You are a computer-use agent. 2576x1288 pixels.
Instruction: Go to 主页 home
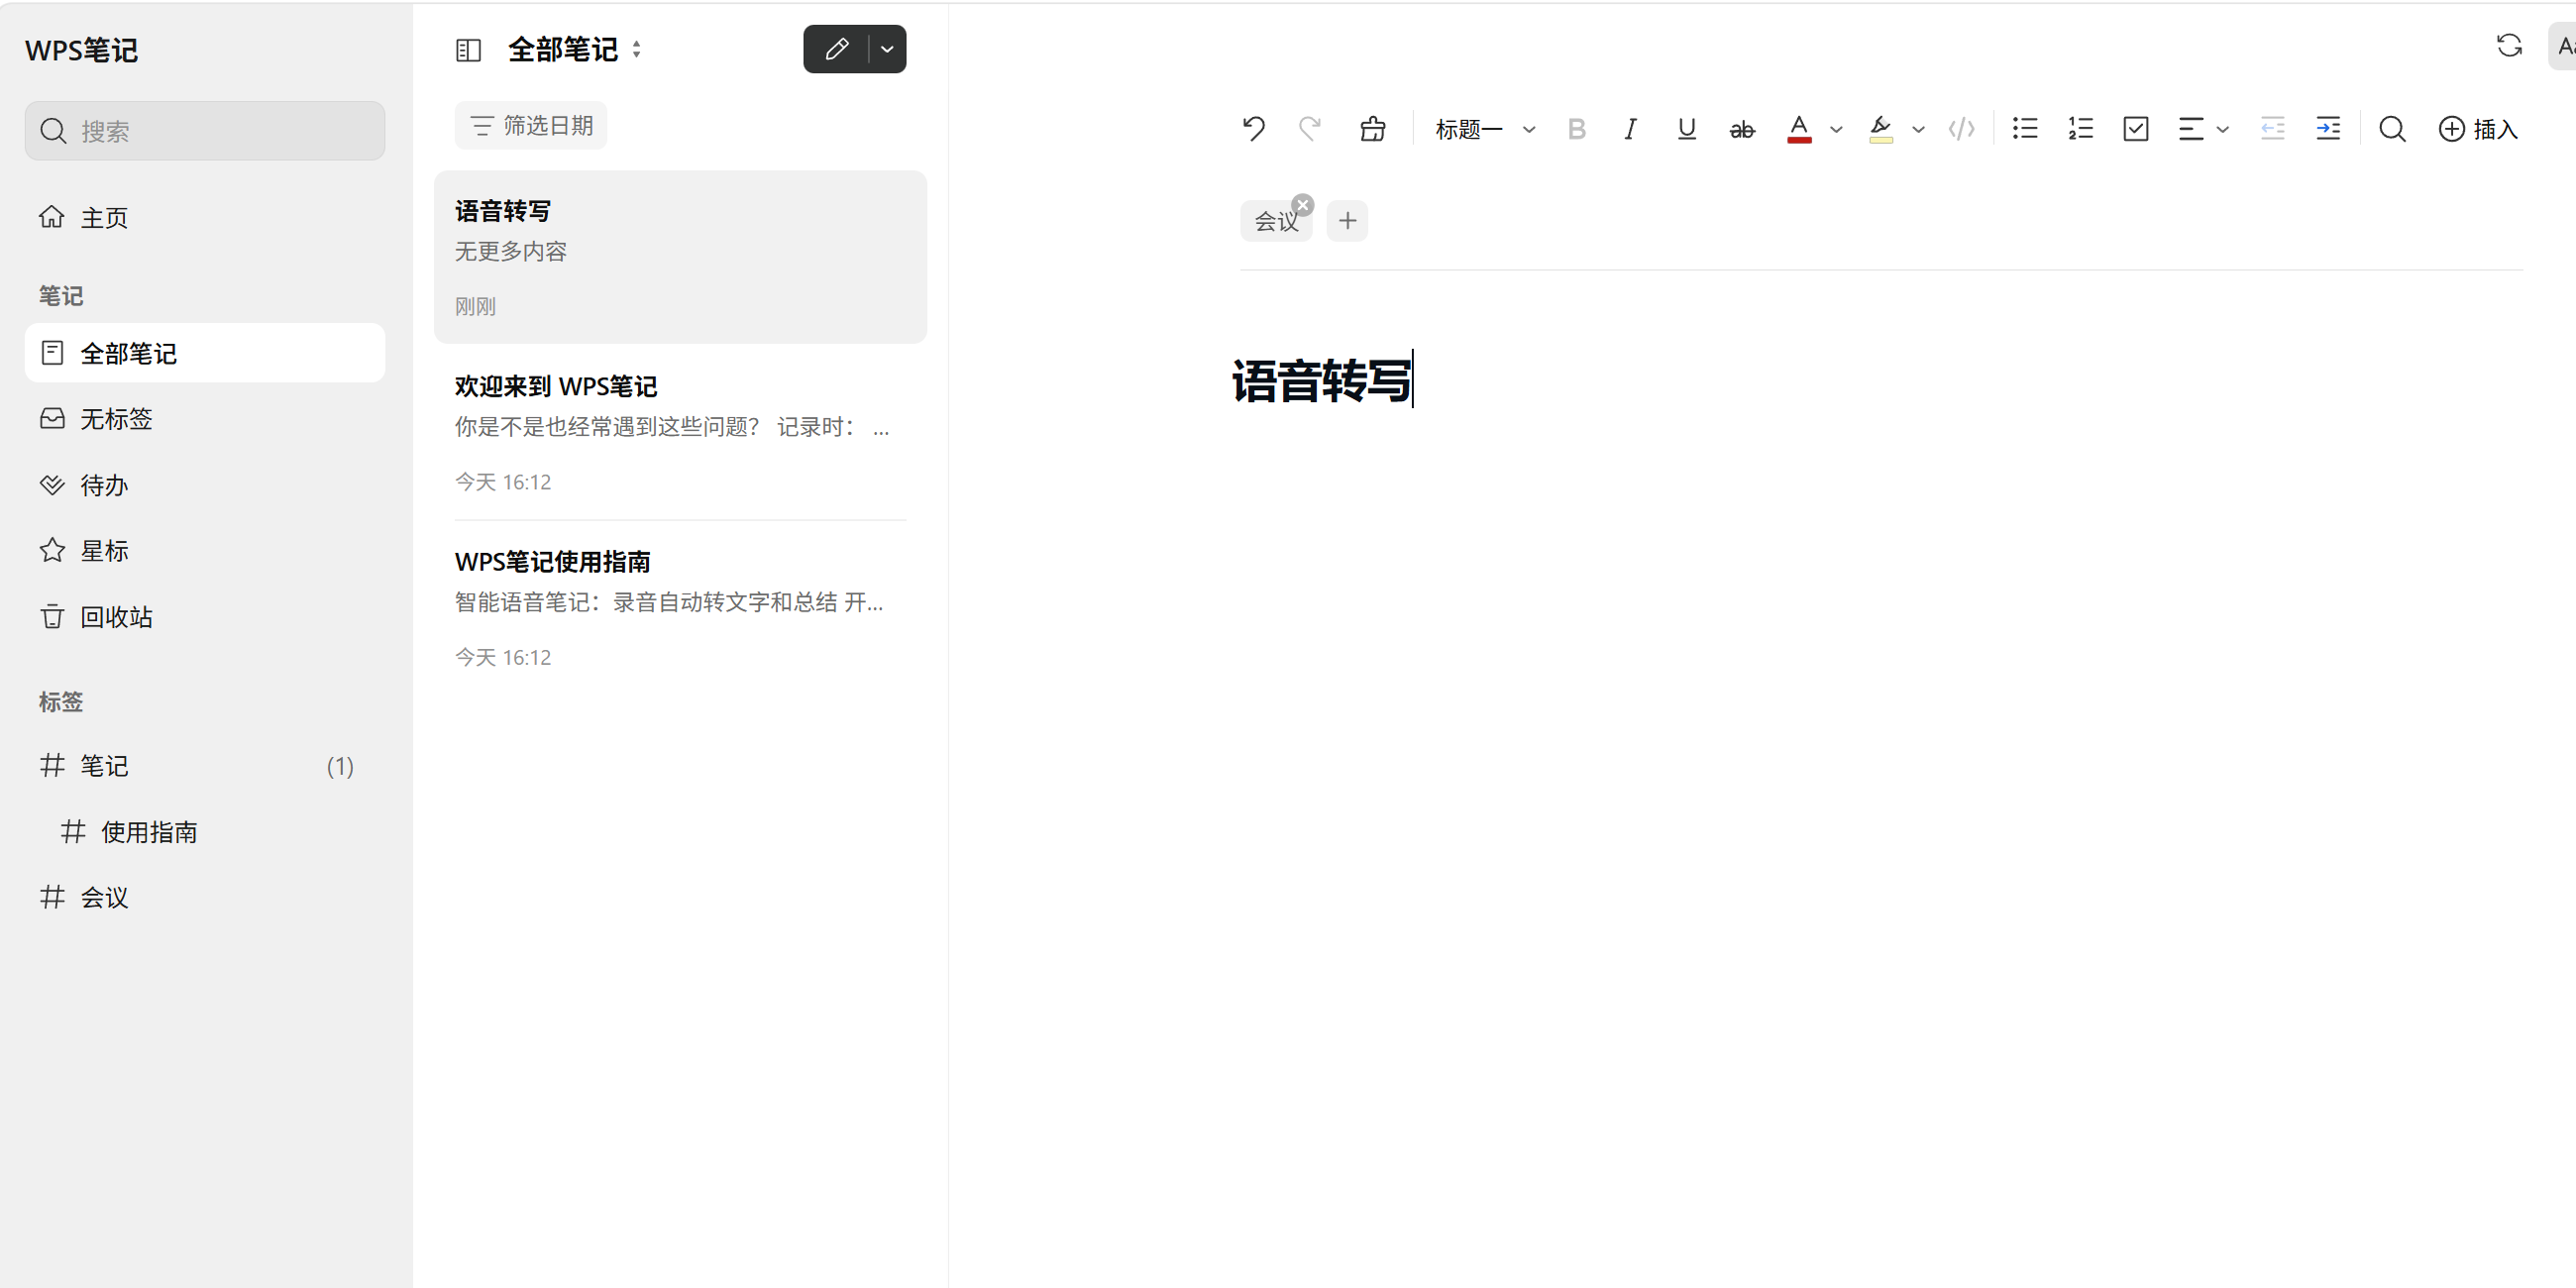click(205, 218)
